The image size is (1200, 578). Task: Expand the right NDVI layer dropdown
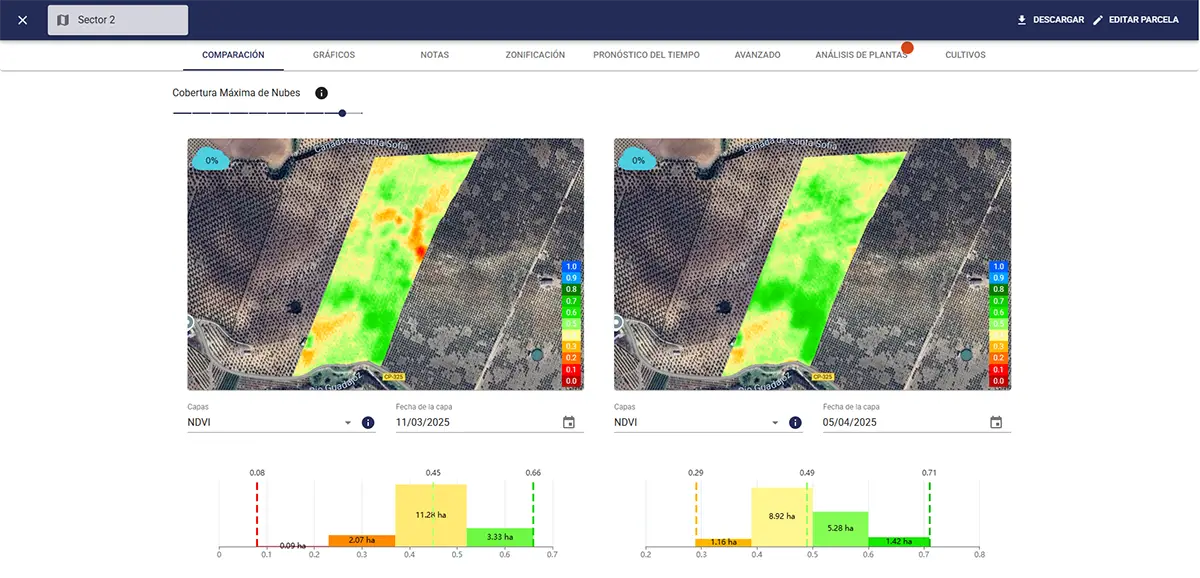click(x=775, y=423)
